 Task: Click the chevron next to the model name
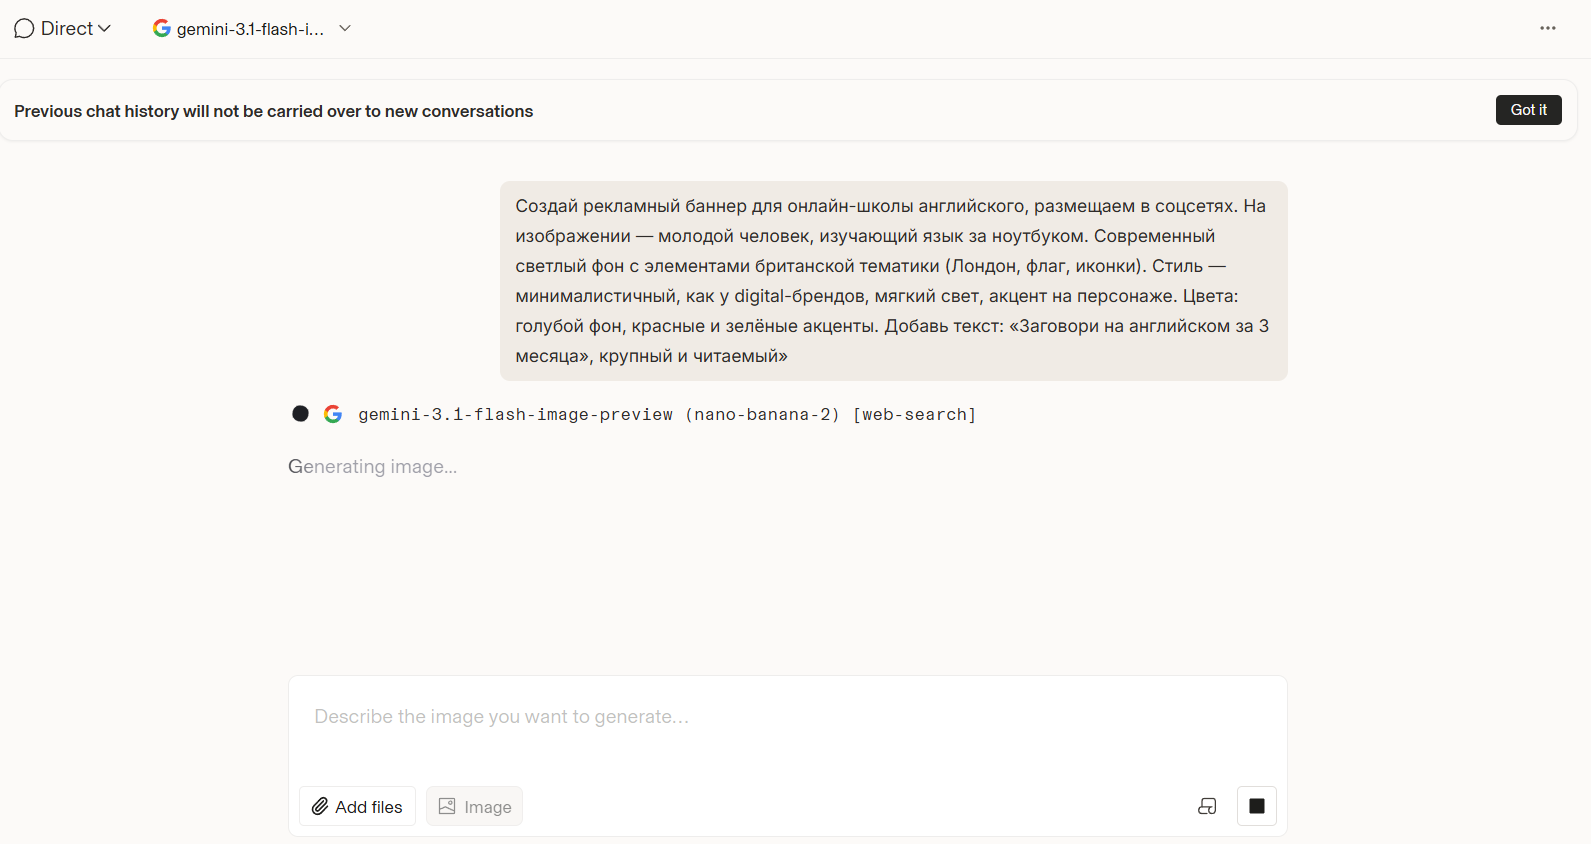click(x=345, y=29)
